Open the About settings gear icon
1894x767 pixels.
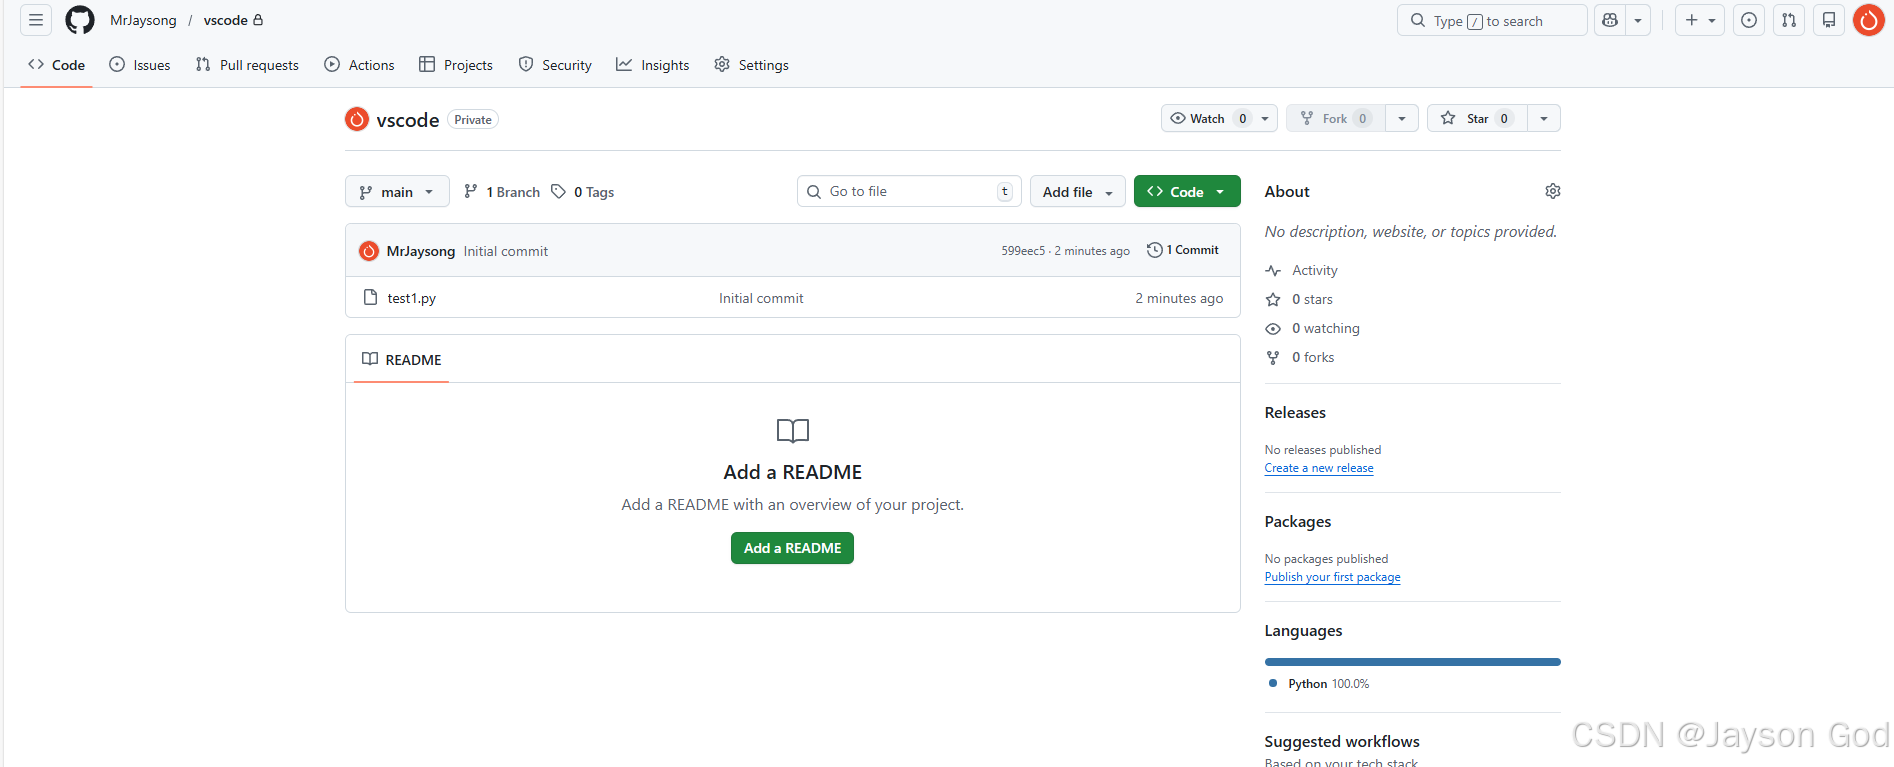(x=1553, y=191)
